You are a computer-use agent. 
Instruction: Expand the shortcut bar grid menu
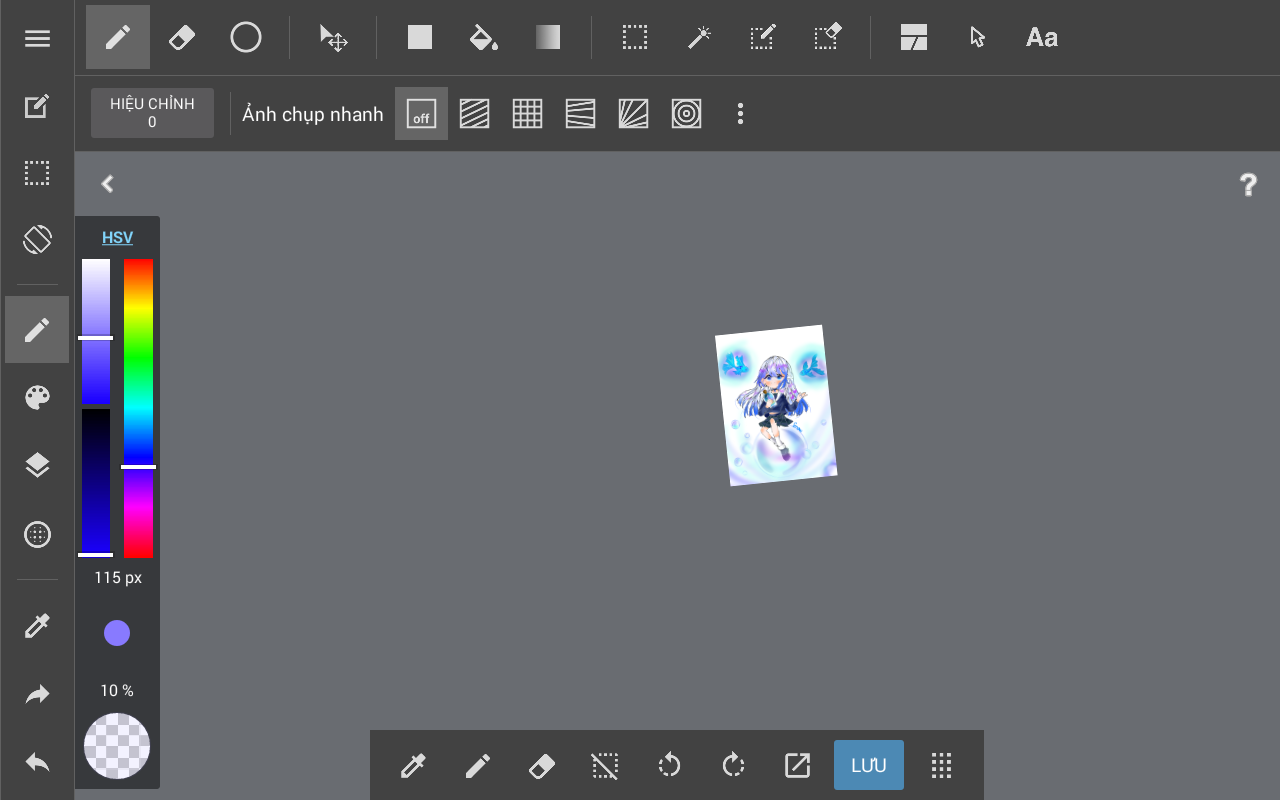pos(940,766)
